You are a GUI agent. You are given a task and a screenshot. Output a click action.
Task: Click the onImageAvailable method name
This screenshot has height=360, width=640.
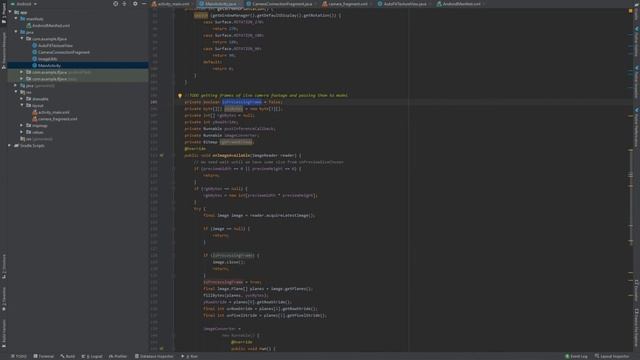[231, 156]
